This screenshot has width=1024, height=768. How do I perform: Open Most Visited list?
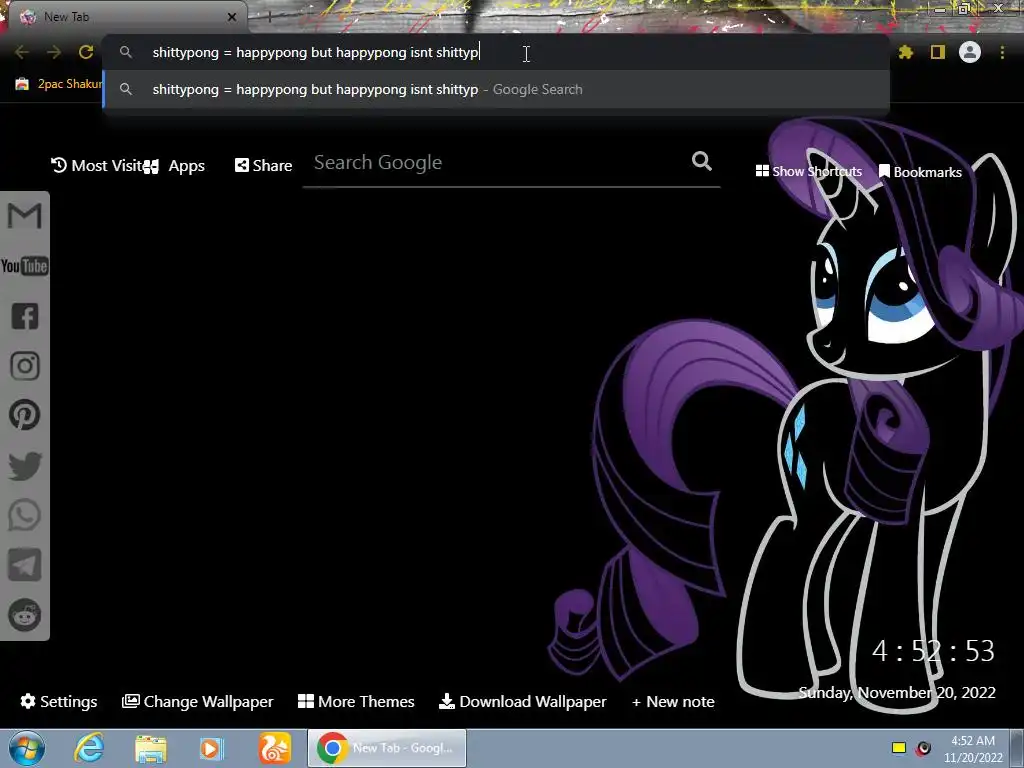click(97, 165)
